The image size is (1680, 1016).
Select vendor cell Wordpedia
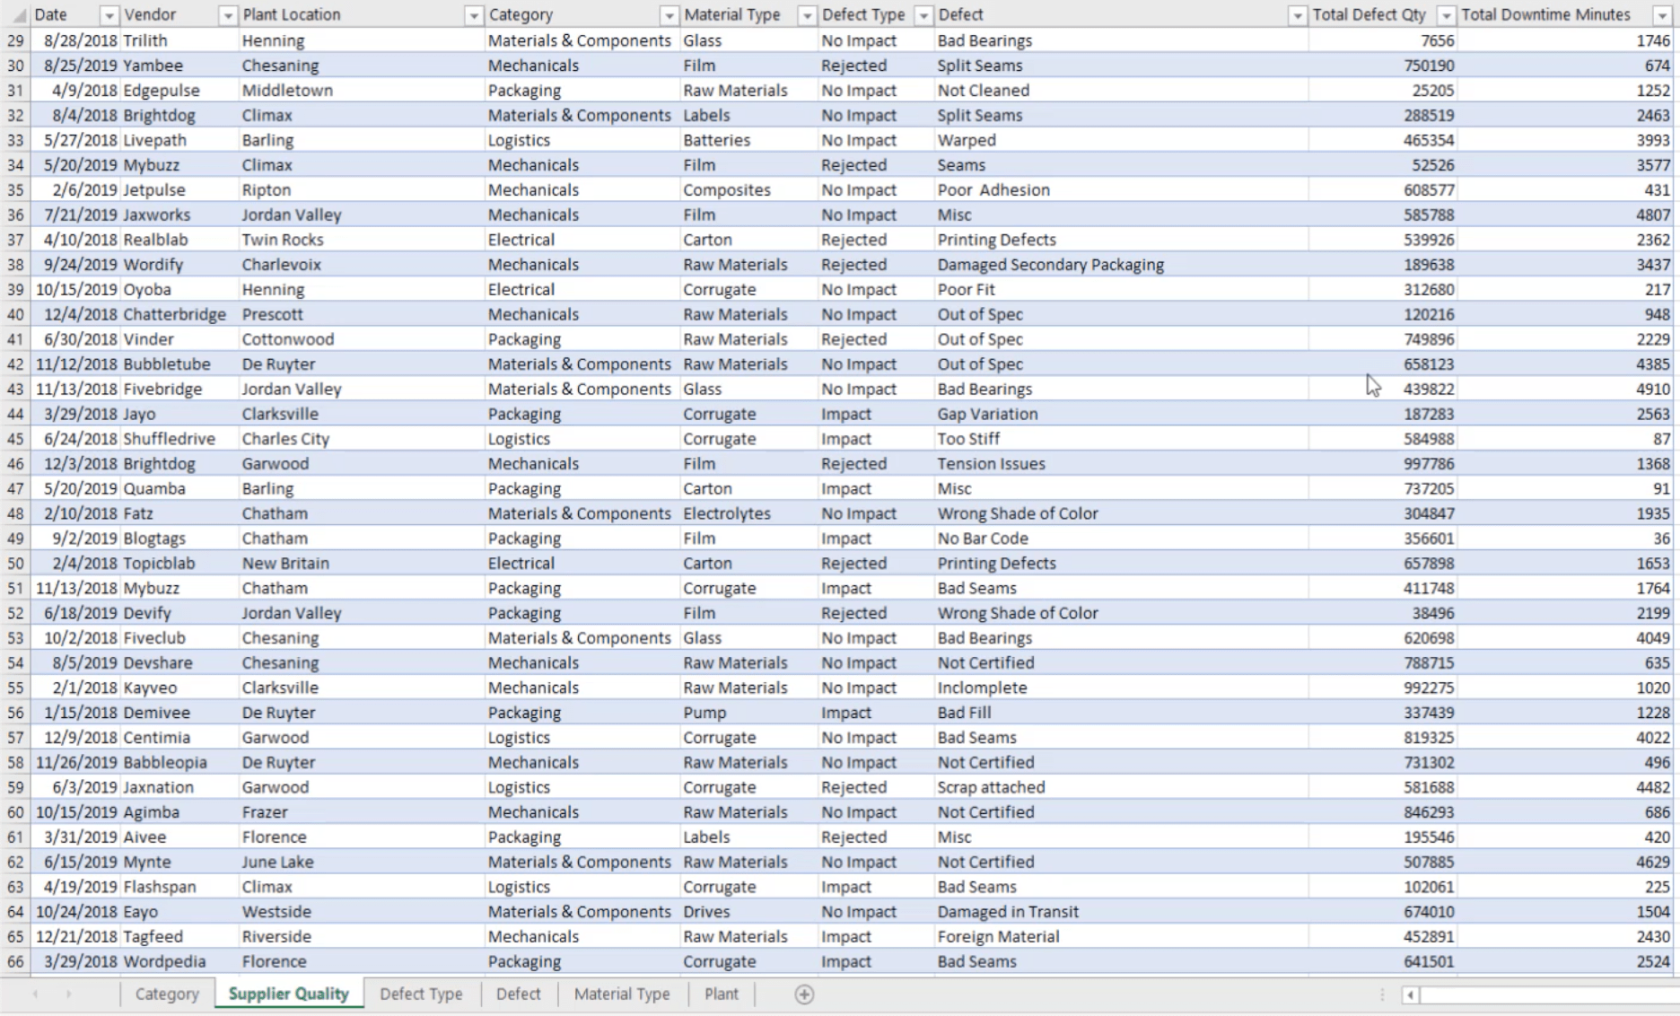pos(179,961)
